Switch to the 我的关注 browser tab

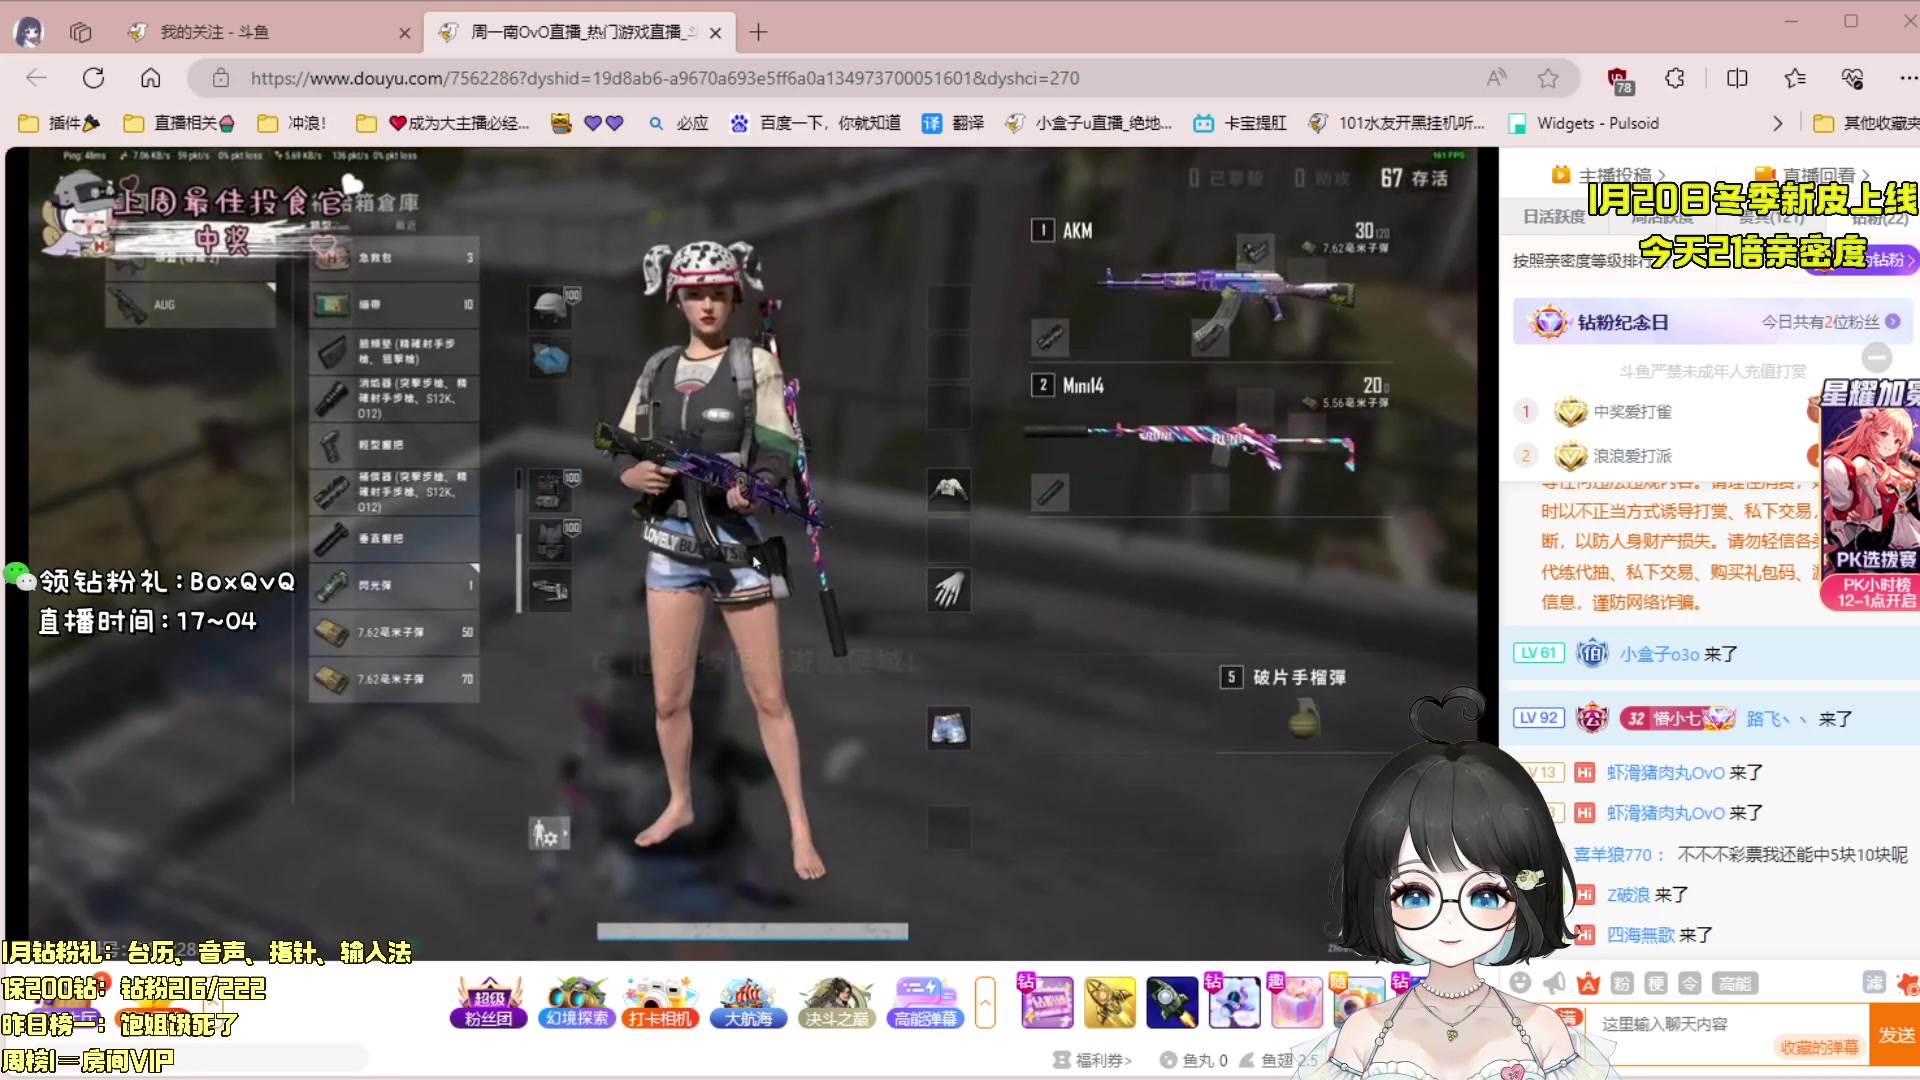click(213, 32)
